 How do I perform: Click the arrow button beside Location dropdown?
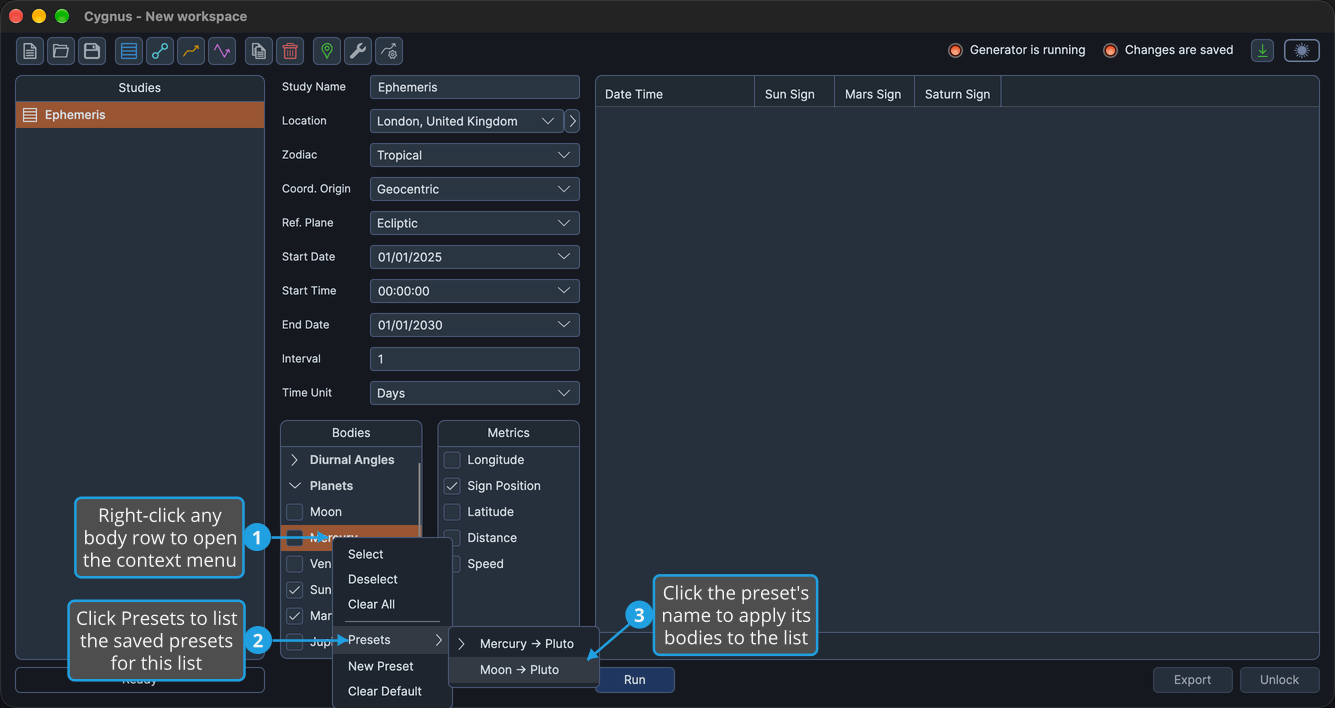tap(572, 121)
